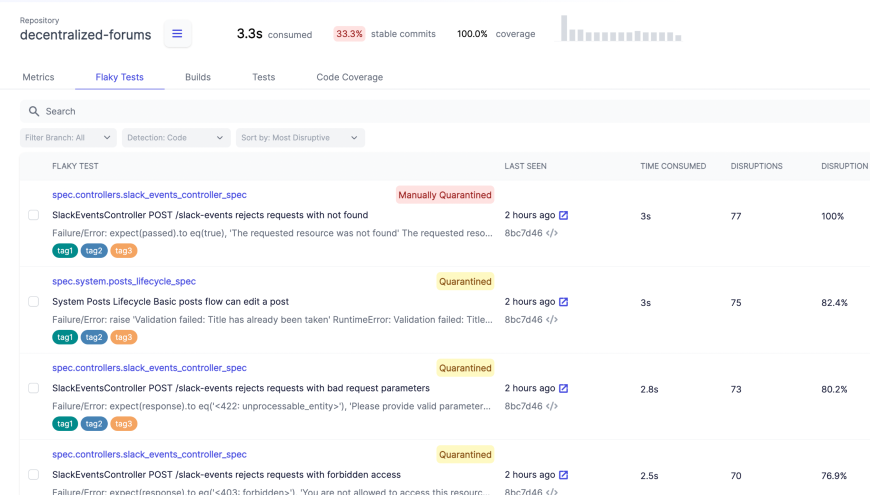Click the orange tag3 label in first row
The width and height of the screenshot is (870, 495).
click(x=123, y=251)
